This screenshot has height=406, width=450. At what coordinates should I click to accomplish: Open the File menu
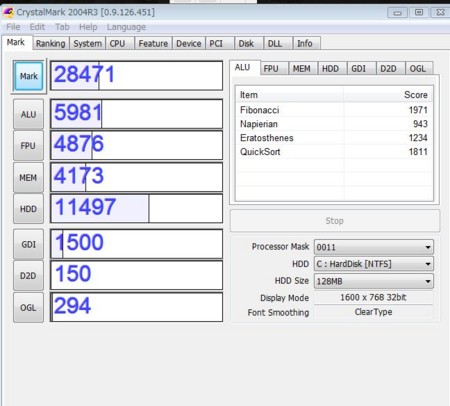pos(13,27)
